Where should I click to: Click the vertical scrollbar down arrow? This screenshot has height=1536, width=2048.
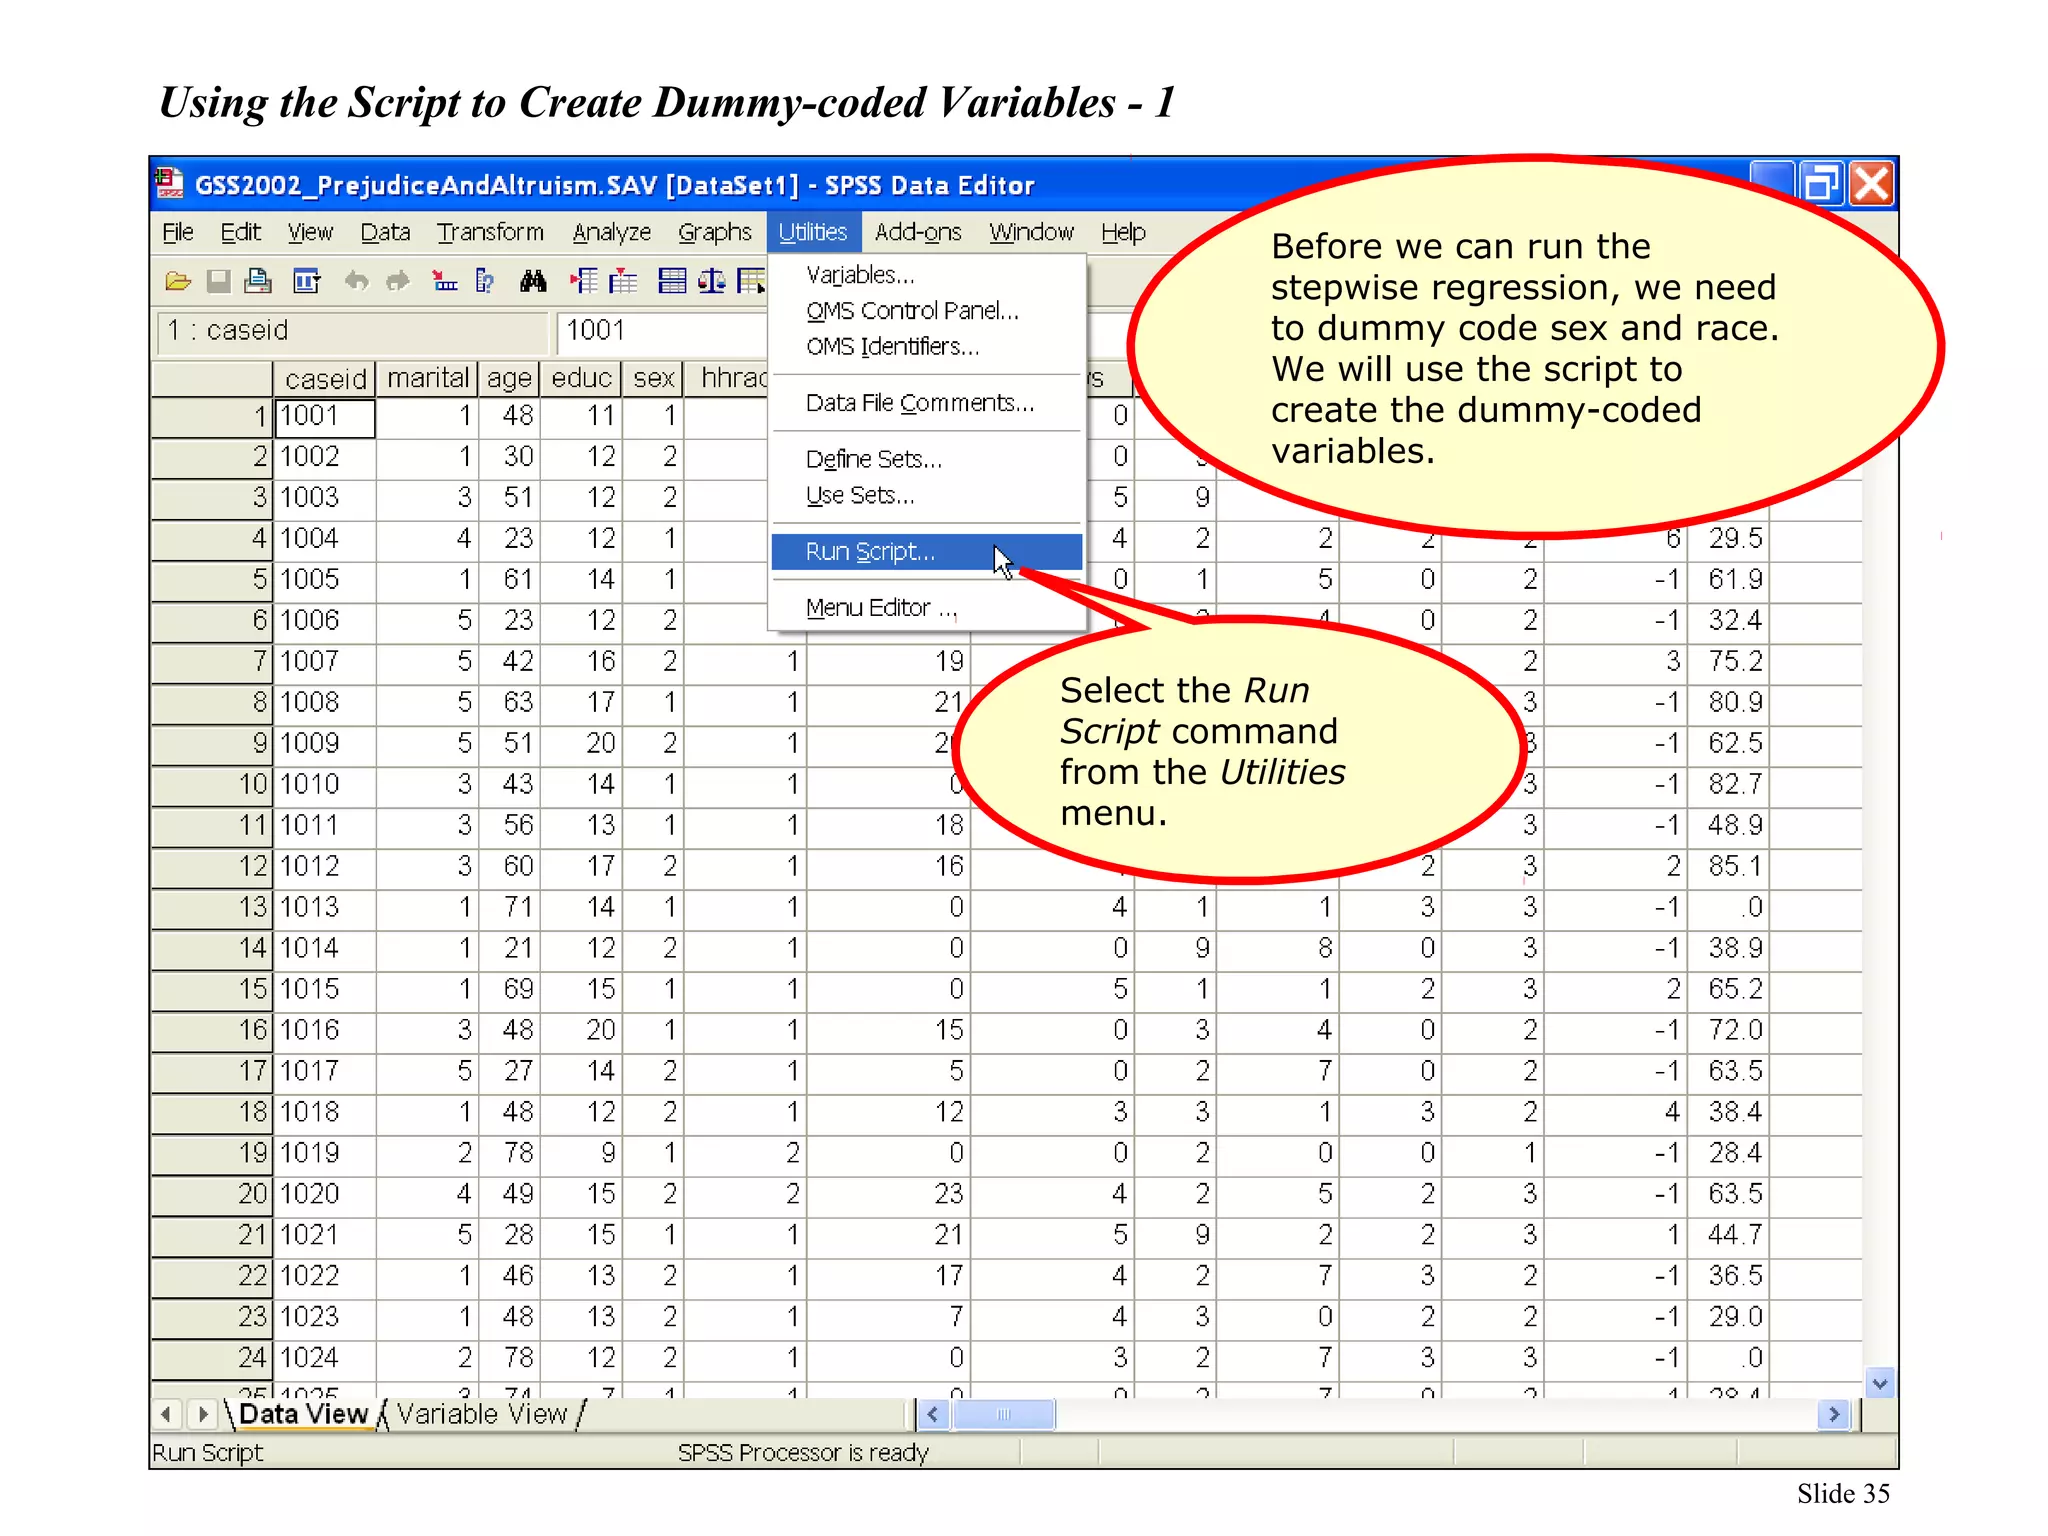pos(1880,1384)
